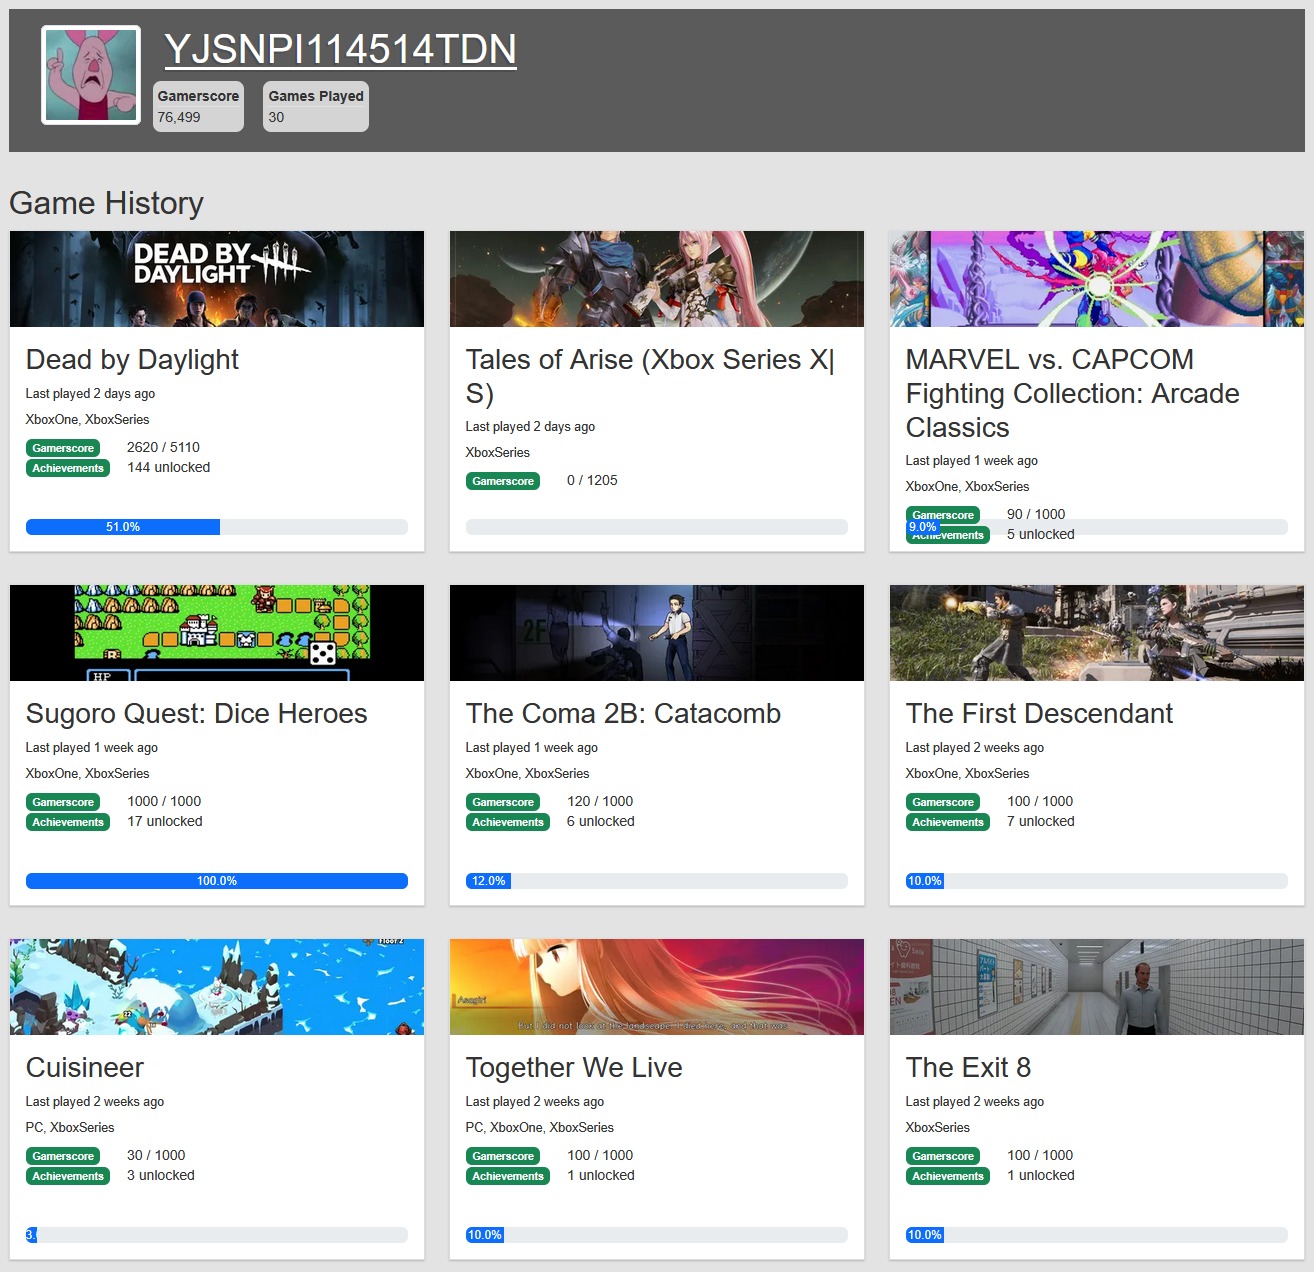1314x1272 pixels.
Task: Click the Piglet profile avatar picture
Action: (x=91, y=75)
